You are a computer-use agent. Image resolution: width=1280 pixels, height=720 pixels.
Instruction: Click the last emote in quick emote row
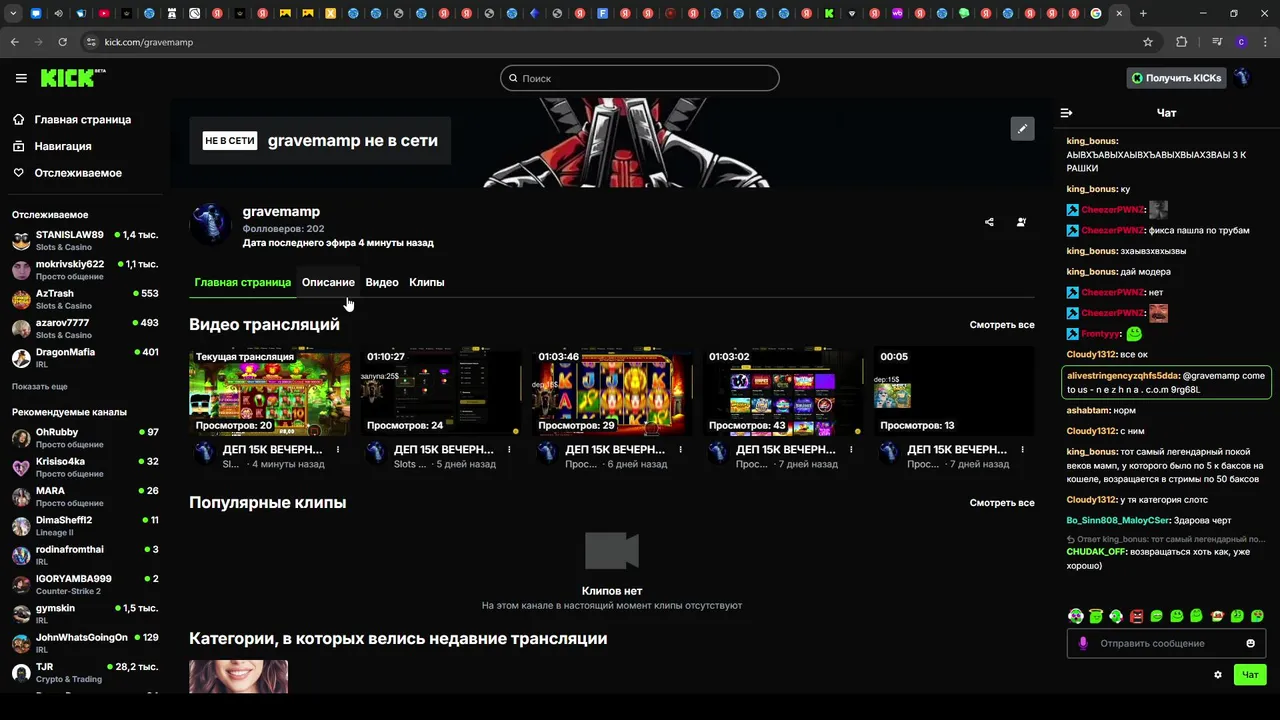point(1257,616)
